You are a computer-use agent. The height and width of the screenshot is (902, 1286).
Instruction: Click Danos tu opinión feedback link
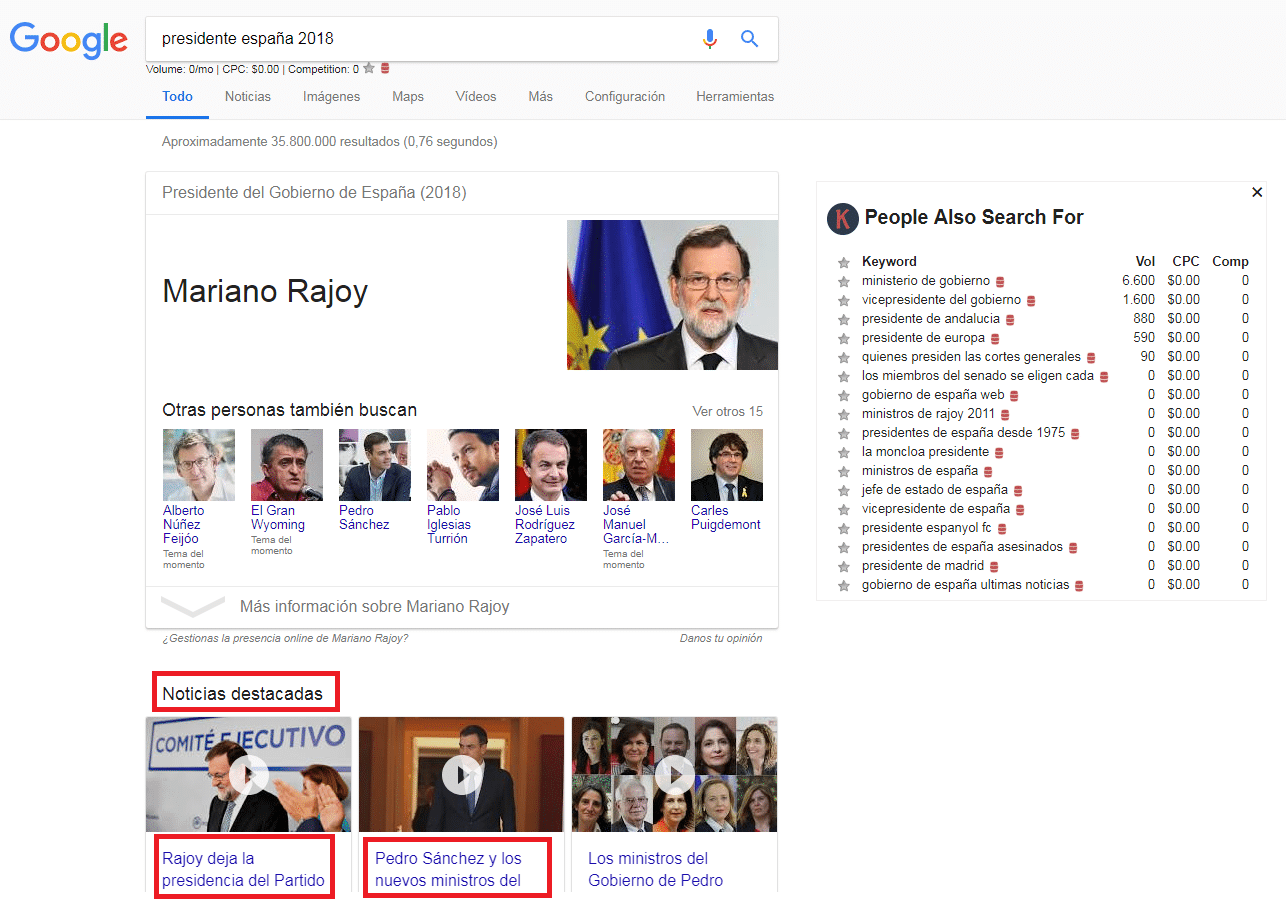click(721, 638)
